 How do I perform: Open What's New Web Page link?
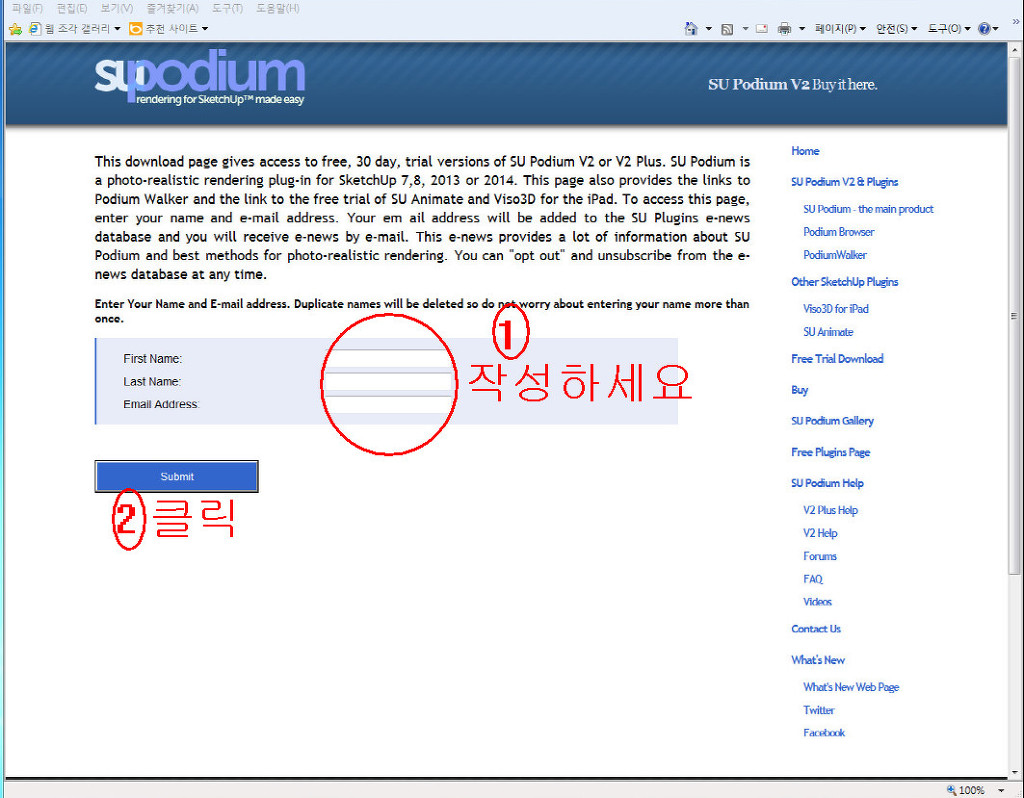[x=851, y=687]
